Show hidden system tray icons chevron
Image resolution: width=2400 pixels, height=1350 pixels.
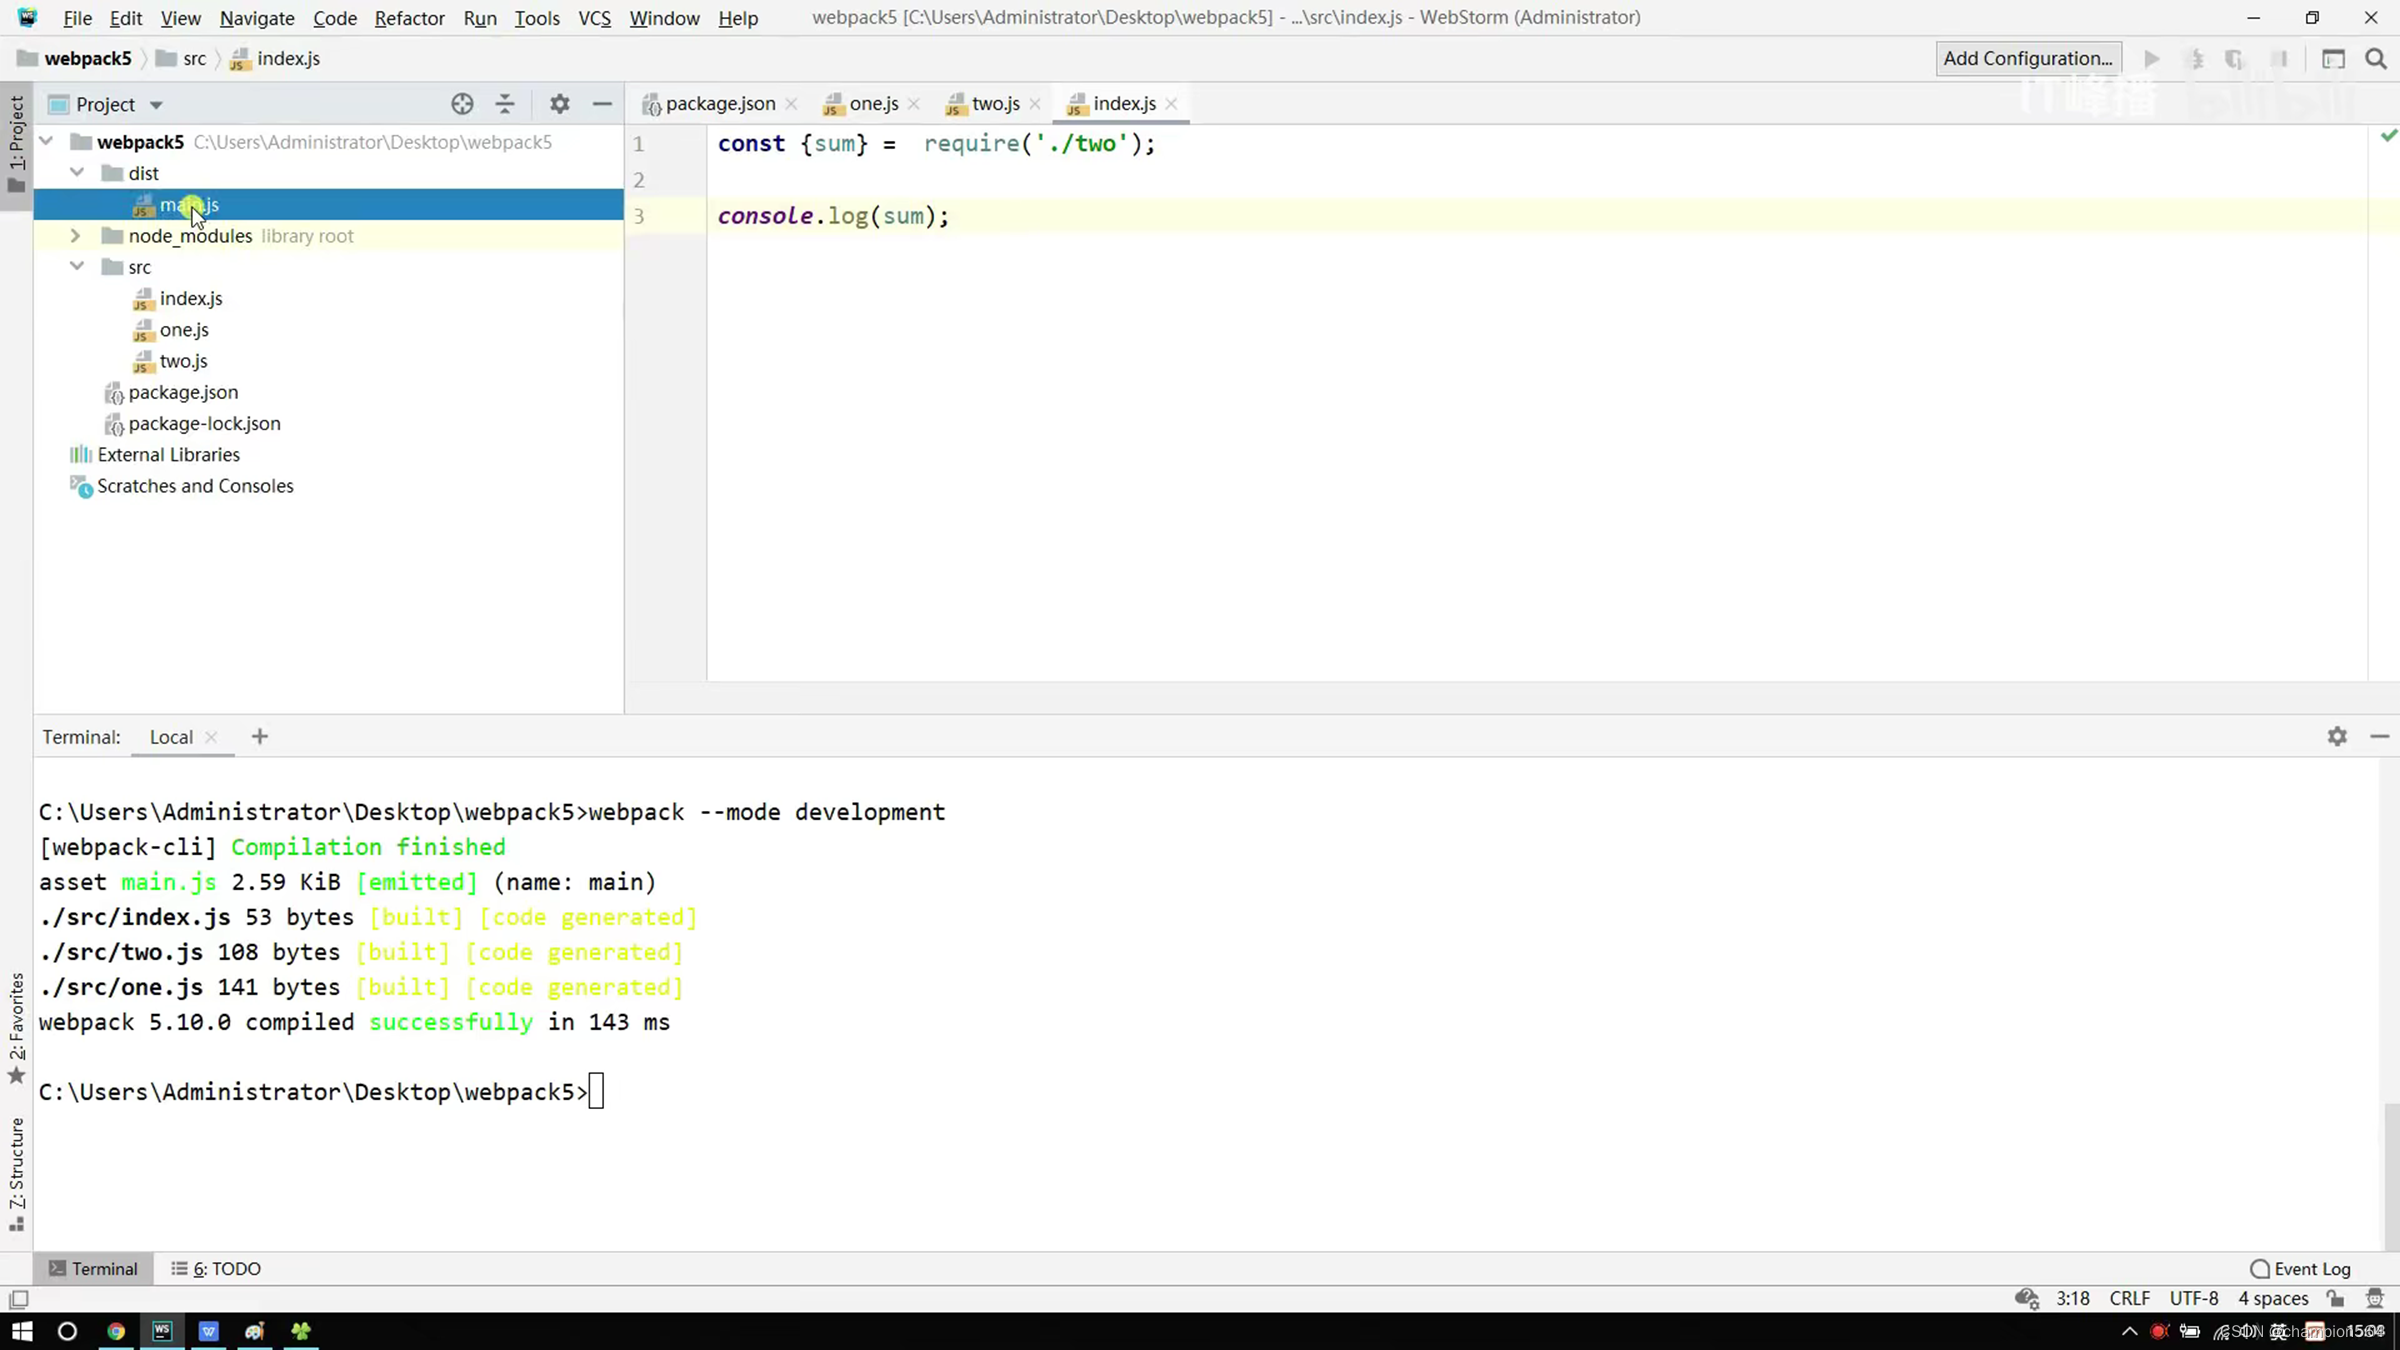point(2129,1331)
